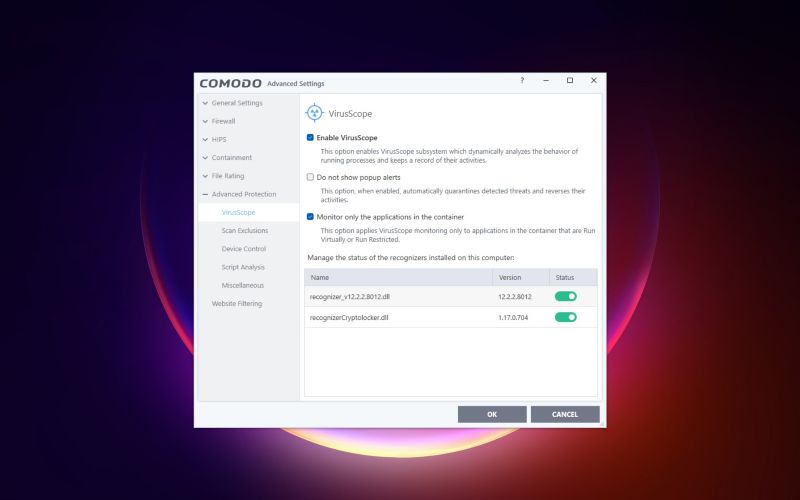This screenshot has width=800, height=500.
Task: Click the General Settings label
Action: pos(237,103)
